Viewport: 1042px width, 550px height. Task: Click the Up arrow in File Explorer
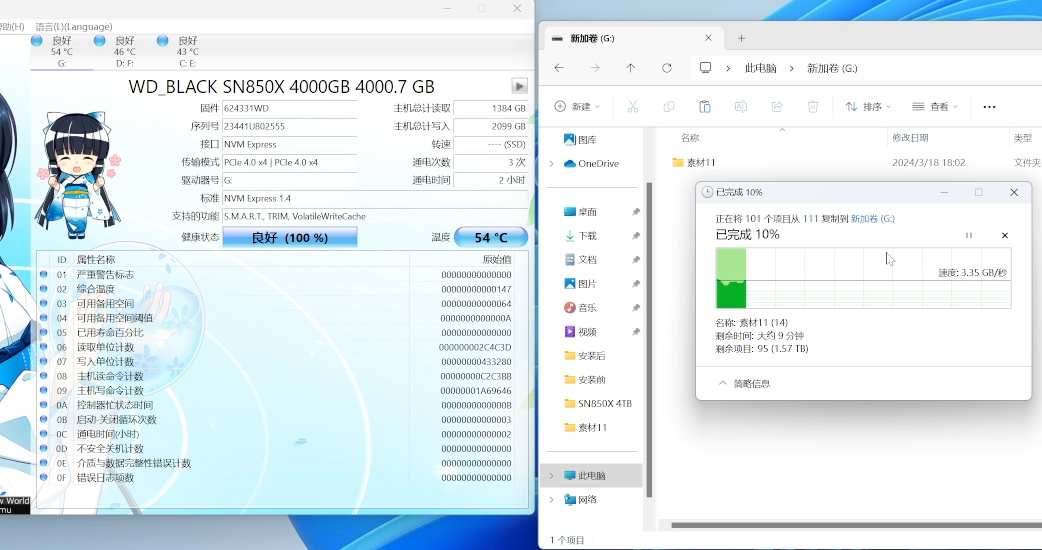click(631, 68)
